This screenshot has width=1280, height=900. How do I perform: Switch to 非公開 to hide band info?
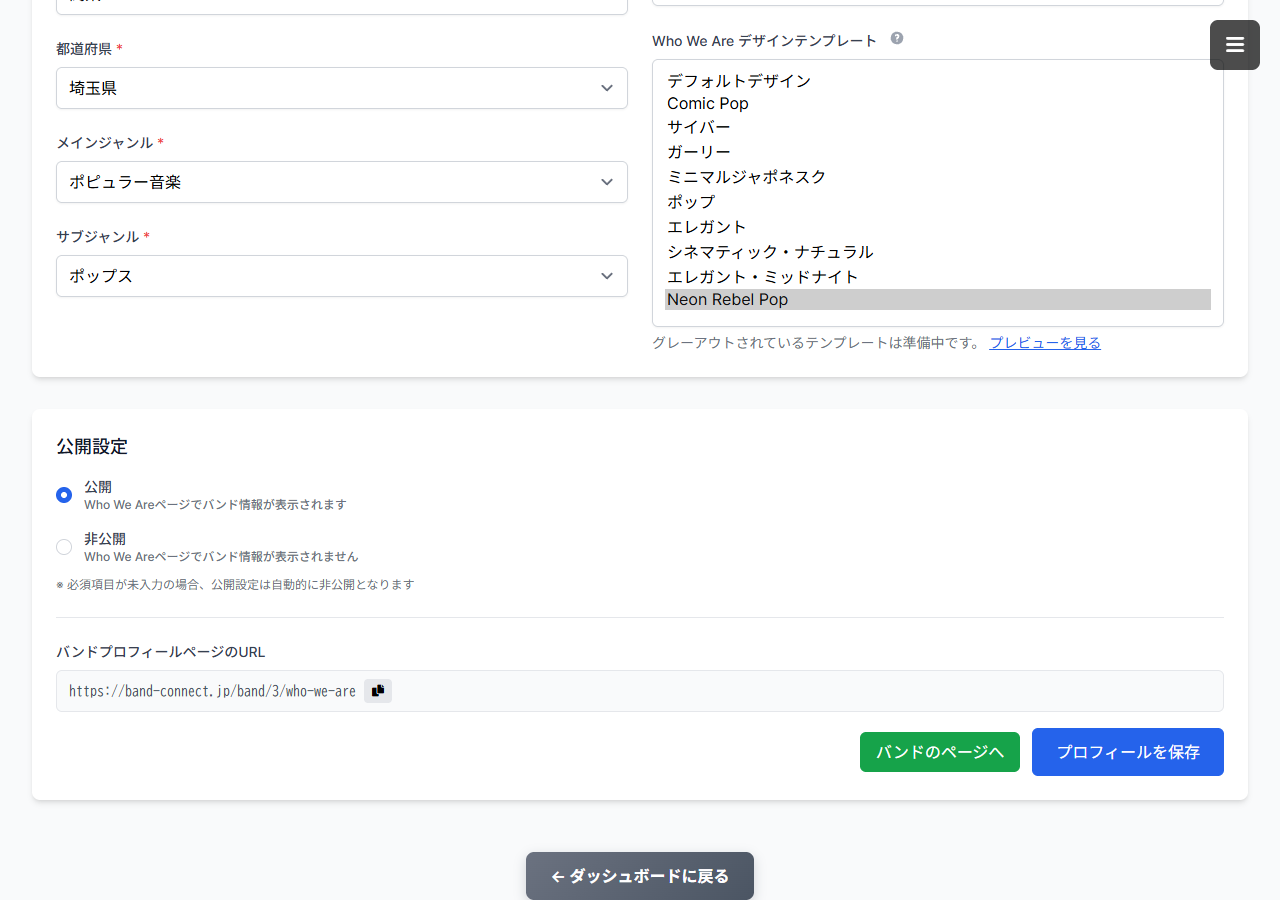tap(63, 547)
